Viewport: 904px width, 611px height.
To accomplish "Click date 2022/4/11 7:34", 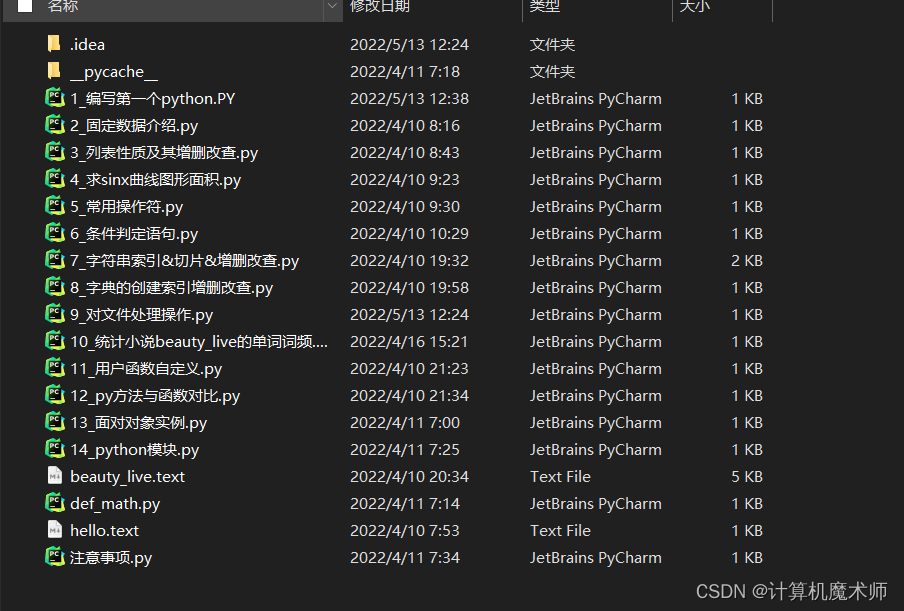I will point(405,557).
